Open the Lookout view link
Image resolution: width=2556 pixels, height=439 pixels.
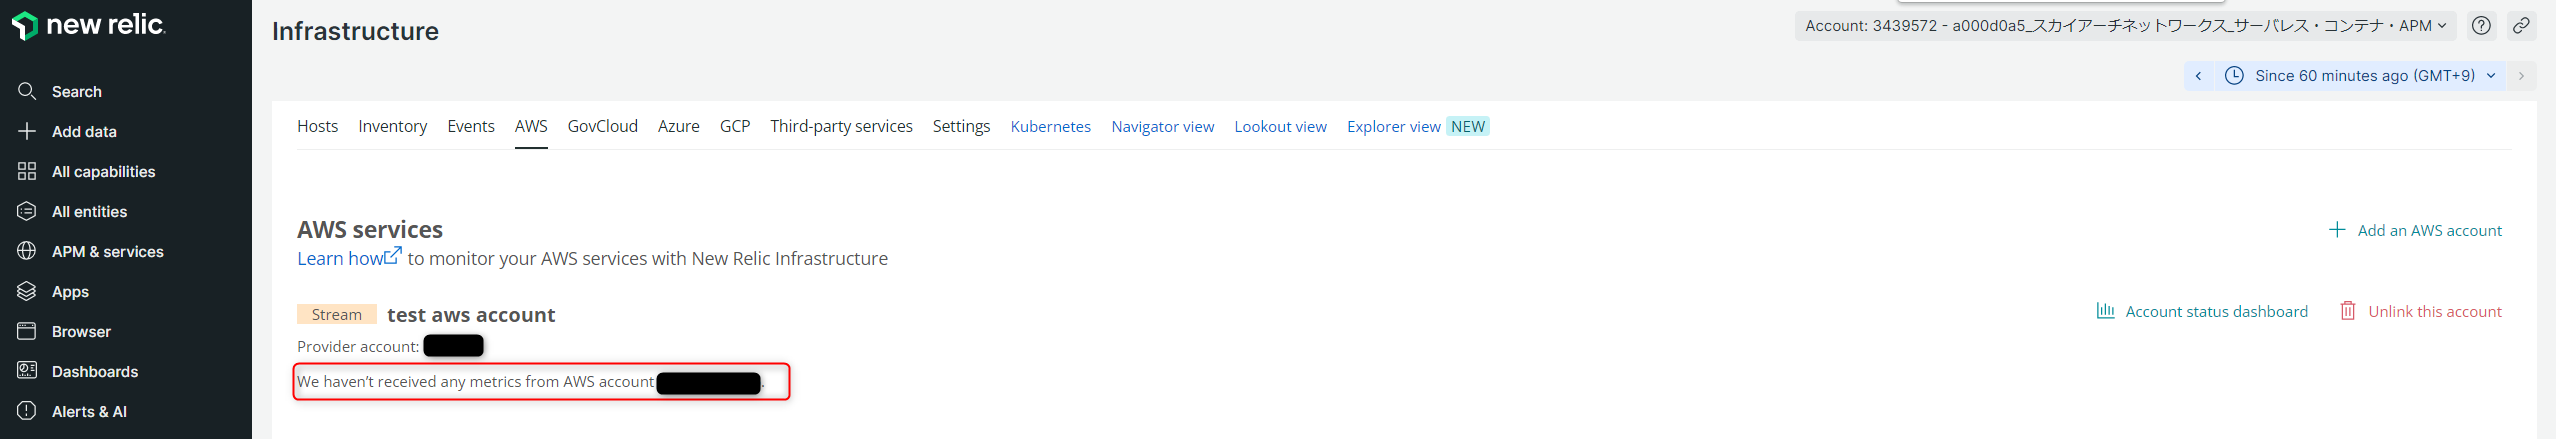tap(1280, 127)
